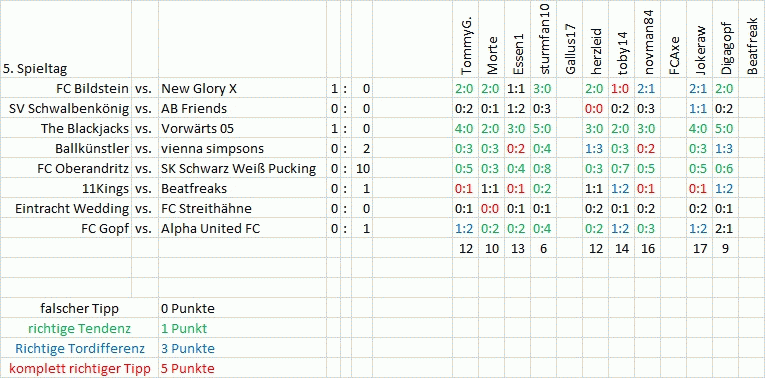Select the '5. Spieltag' header cell
The width and height of the screenshot is (765, 378).
pyautogui.click(x=66, y=40)
